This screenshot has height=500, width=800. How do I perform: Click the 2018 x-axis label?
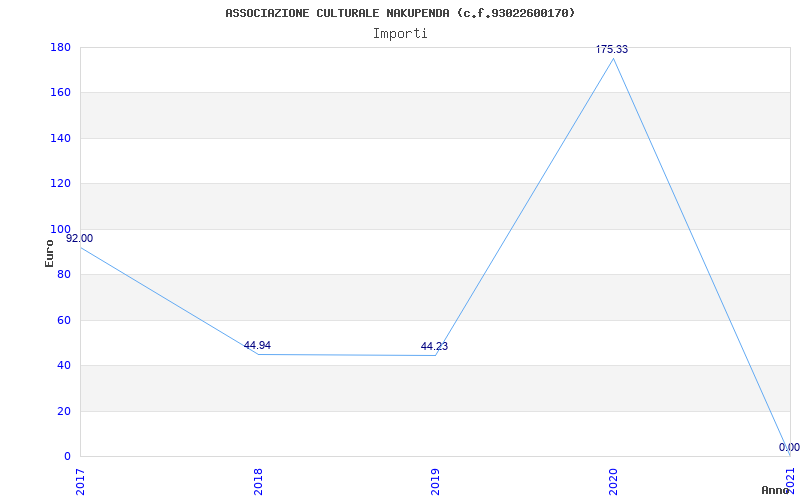[x=258, y=482]
